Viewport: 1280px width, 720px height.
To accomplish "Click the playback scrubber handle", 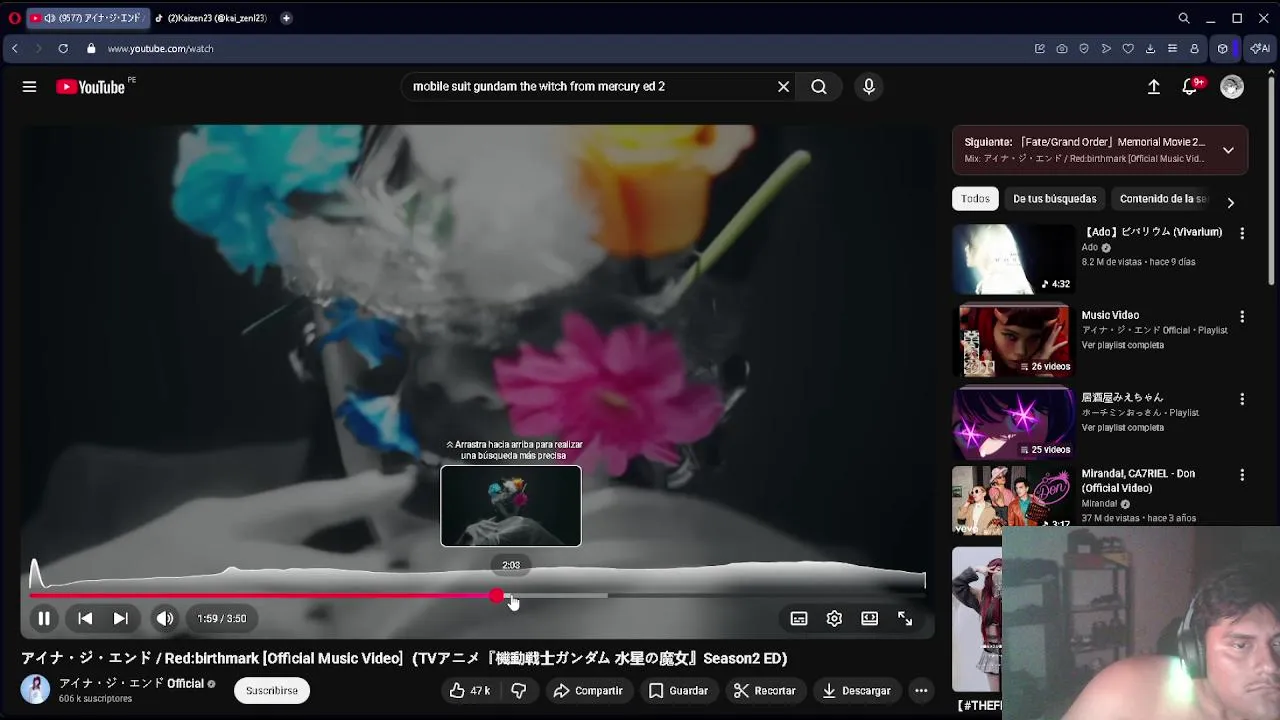I will click(x=497, y=596).
